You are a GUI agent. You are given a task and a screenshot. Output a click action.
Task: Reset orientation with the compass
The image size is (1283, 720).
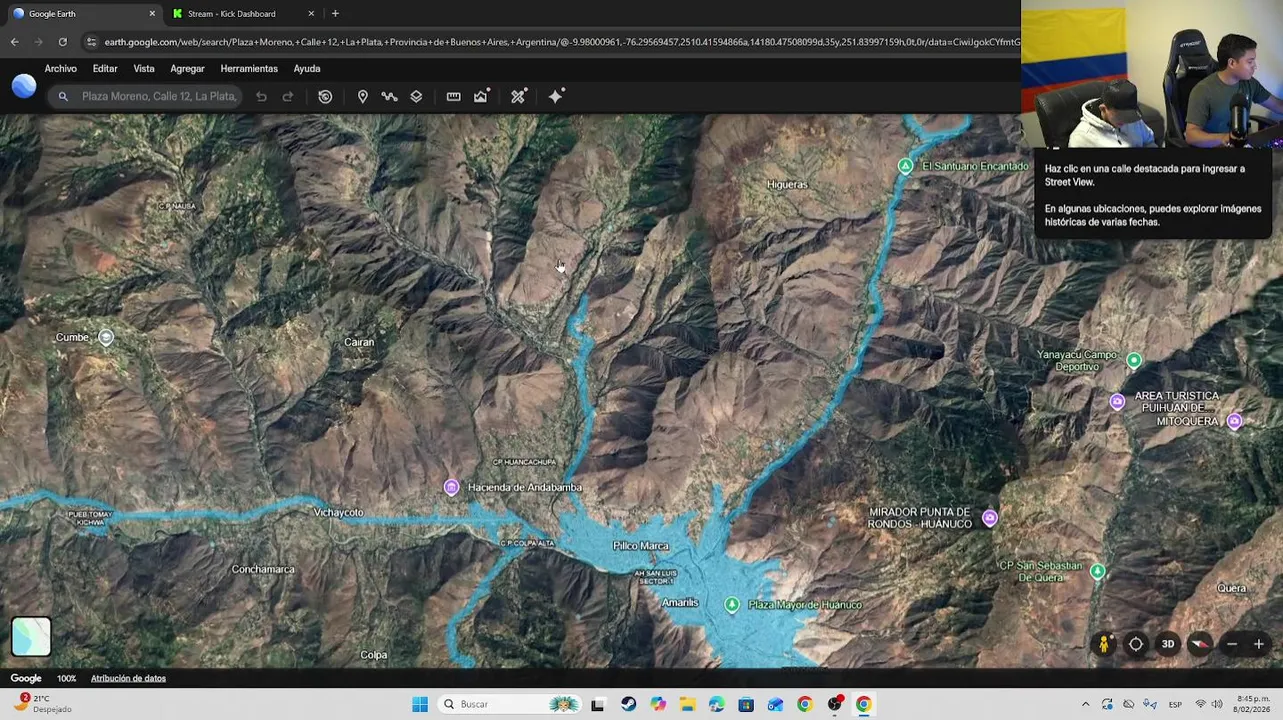[1200, 645]
